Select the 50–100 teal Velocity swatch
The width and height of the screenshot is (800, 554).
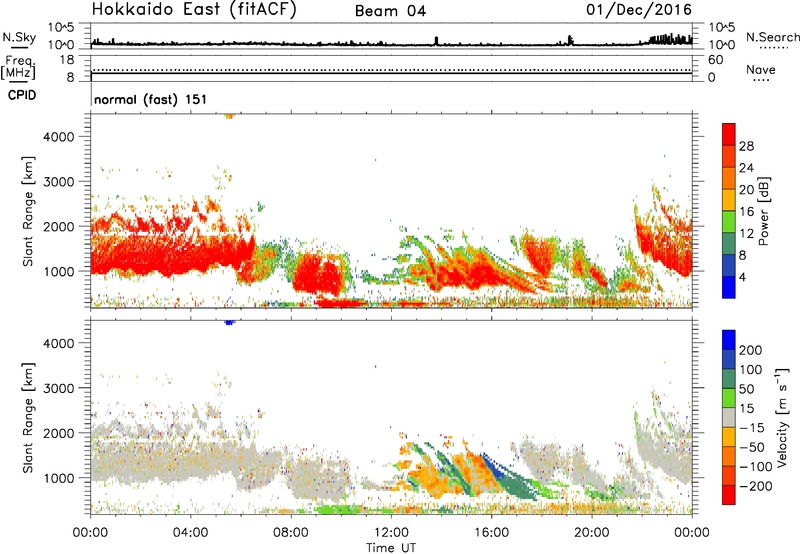729,379
